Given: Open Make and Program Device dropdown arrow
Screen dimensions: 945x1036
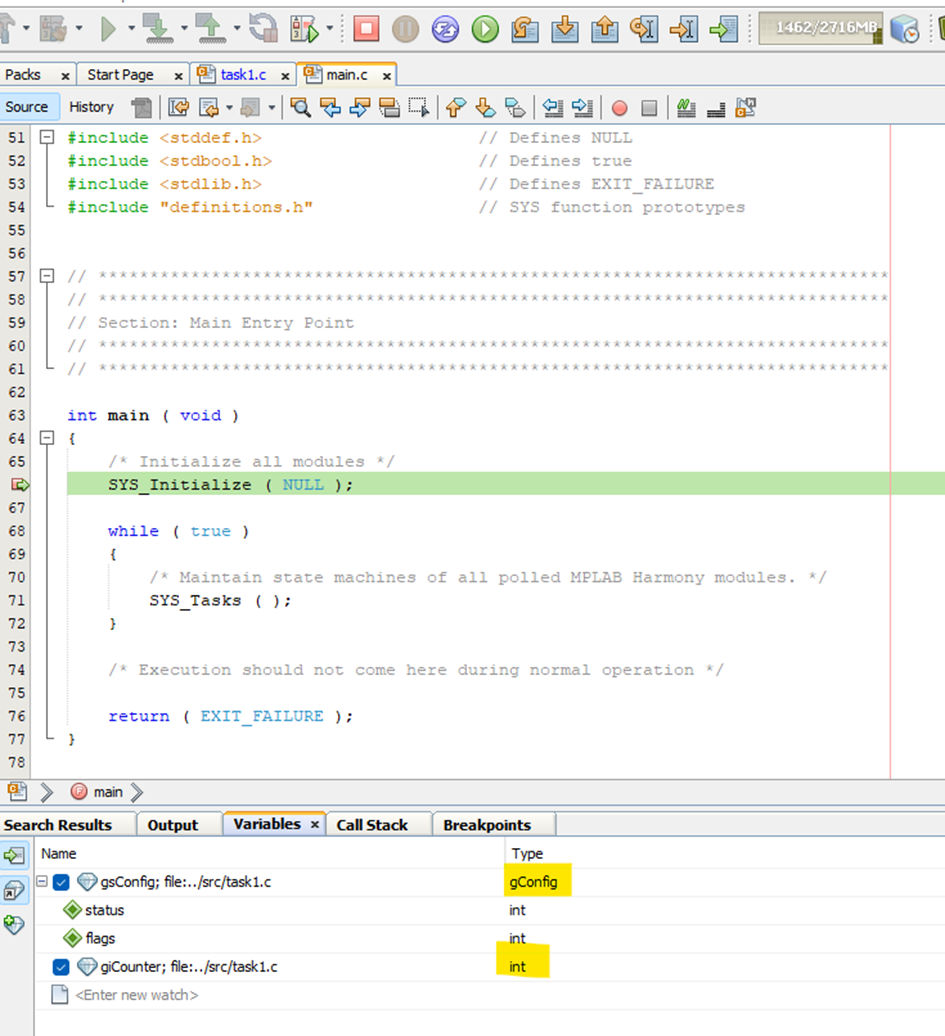Looking at the screenshot, I should [x=184, y=28].
